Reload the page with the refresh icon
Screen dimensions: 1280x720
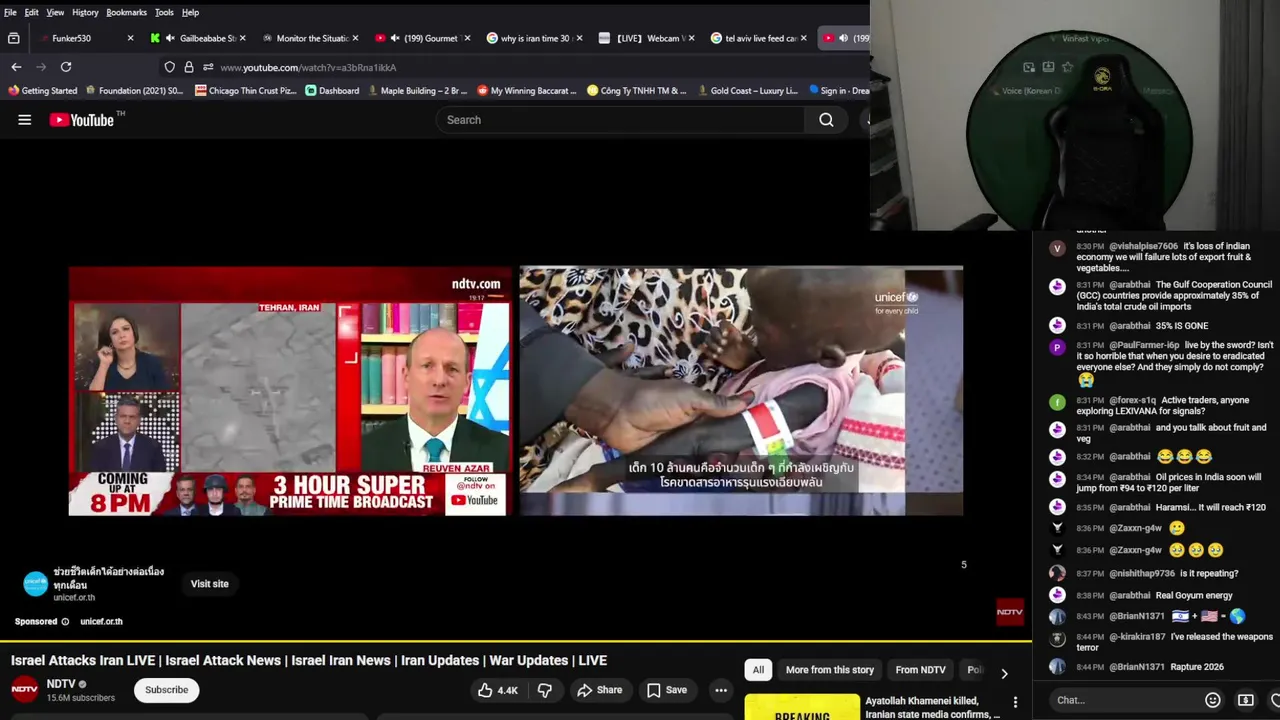point(66,67)
